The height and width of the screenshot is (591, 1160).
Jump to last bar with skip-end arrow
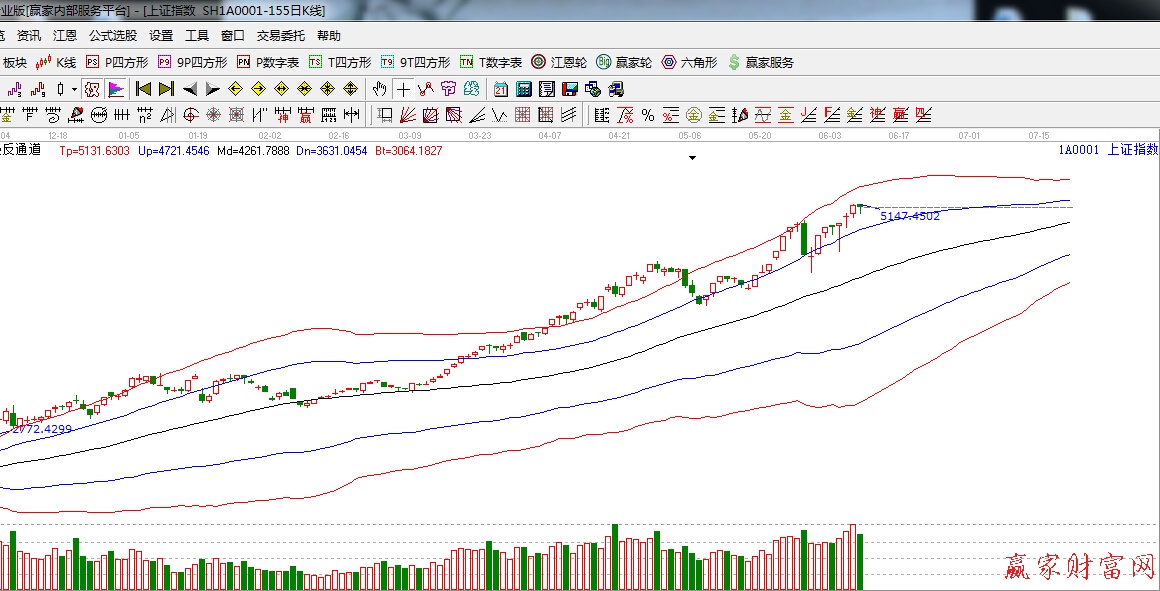(166, 89)
